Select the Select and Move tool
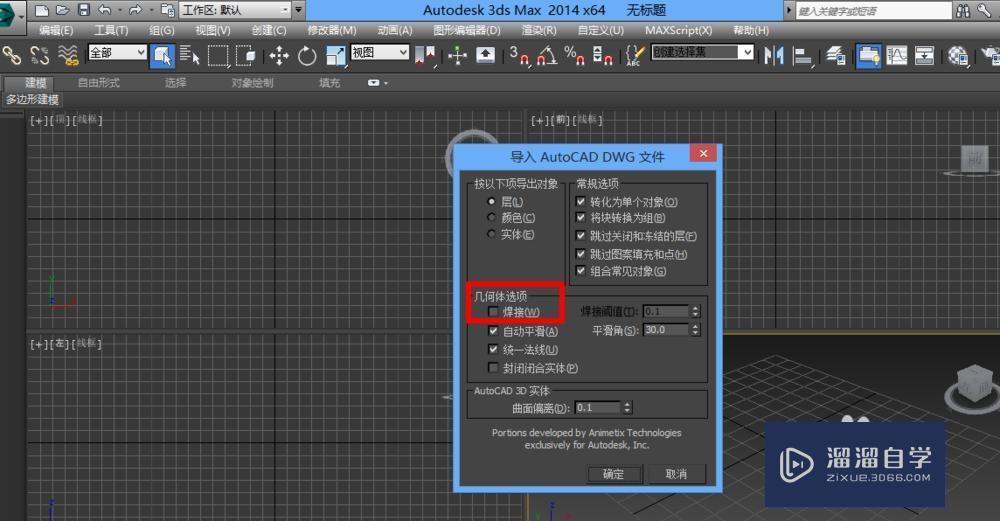The image size is (1000, 521). [x=279, y=55]
